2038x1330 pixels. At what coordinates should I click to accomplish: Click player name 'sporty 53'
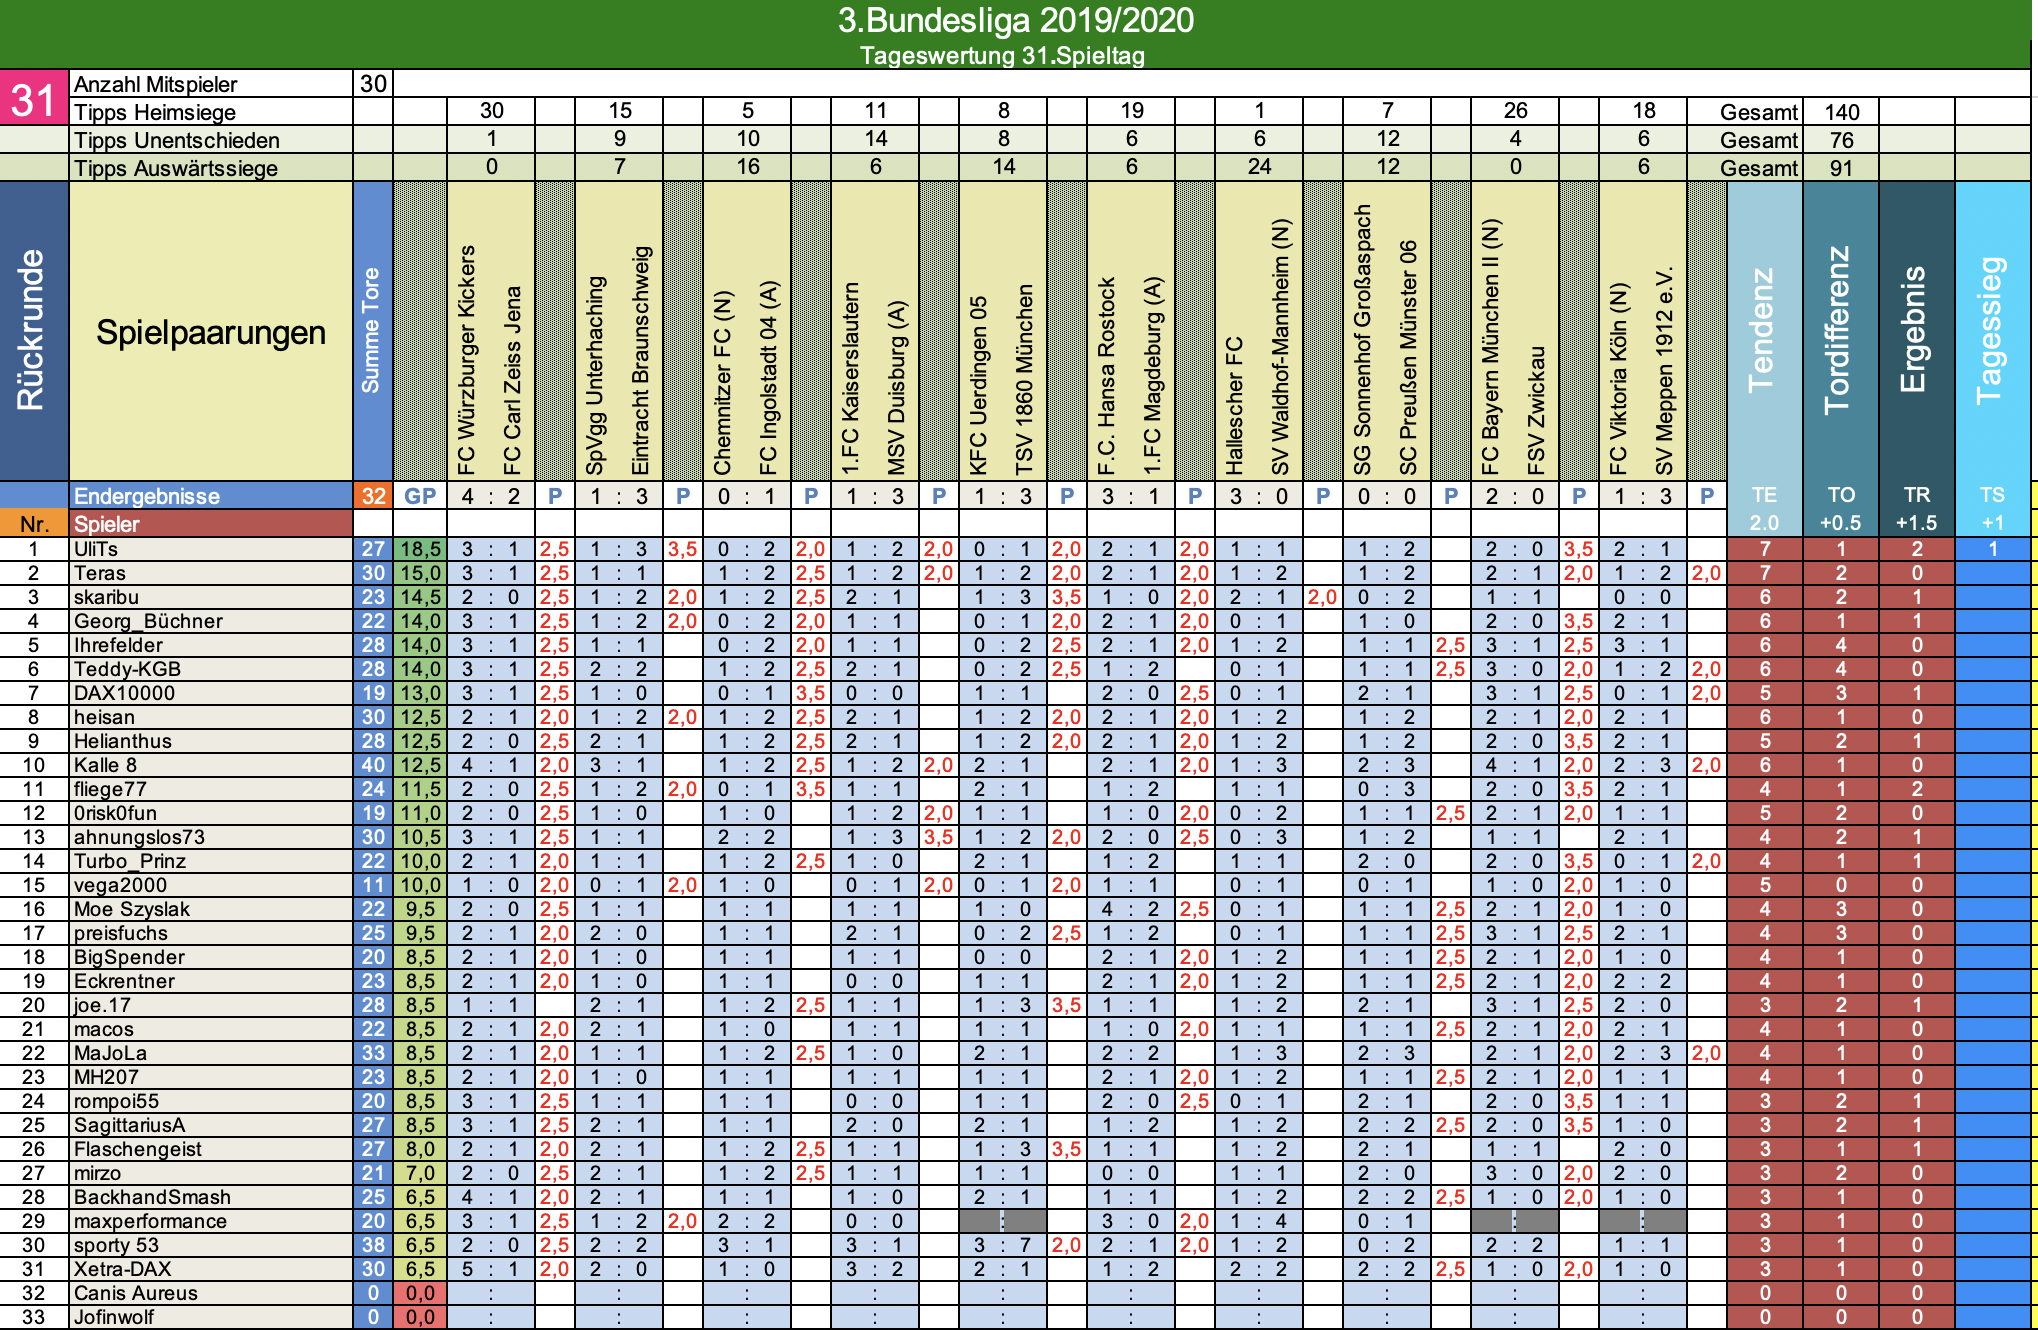tap(116, 1245)
